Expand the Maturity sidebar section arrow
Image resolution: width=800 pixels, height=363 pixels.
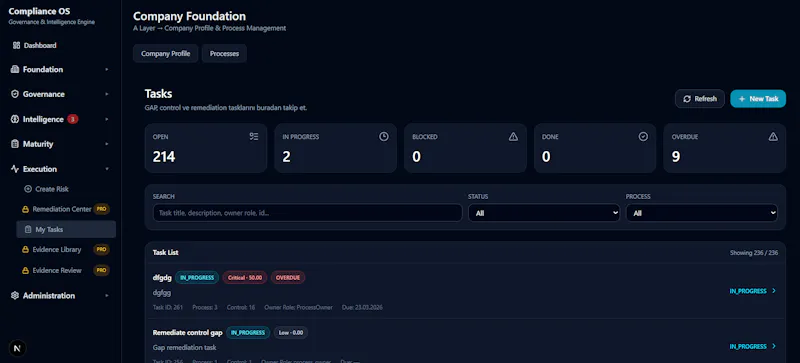[107, 144]
